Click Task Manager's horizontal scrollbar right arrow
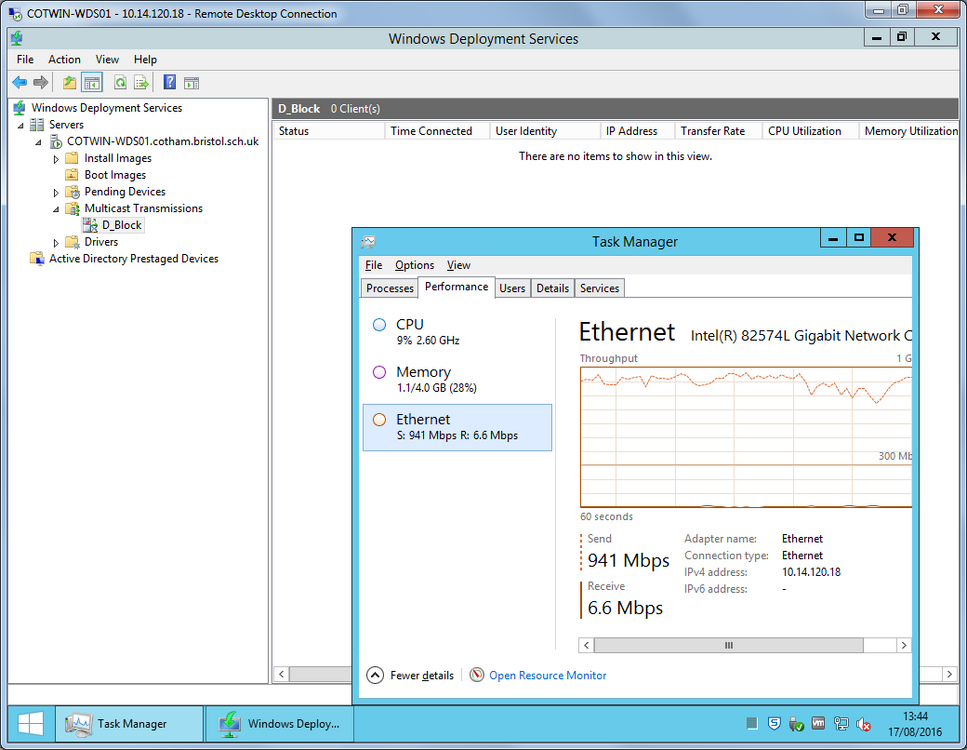The height and width of the screenshot is (750, 967). click(903, 645)
